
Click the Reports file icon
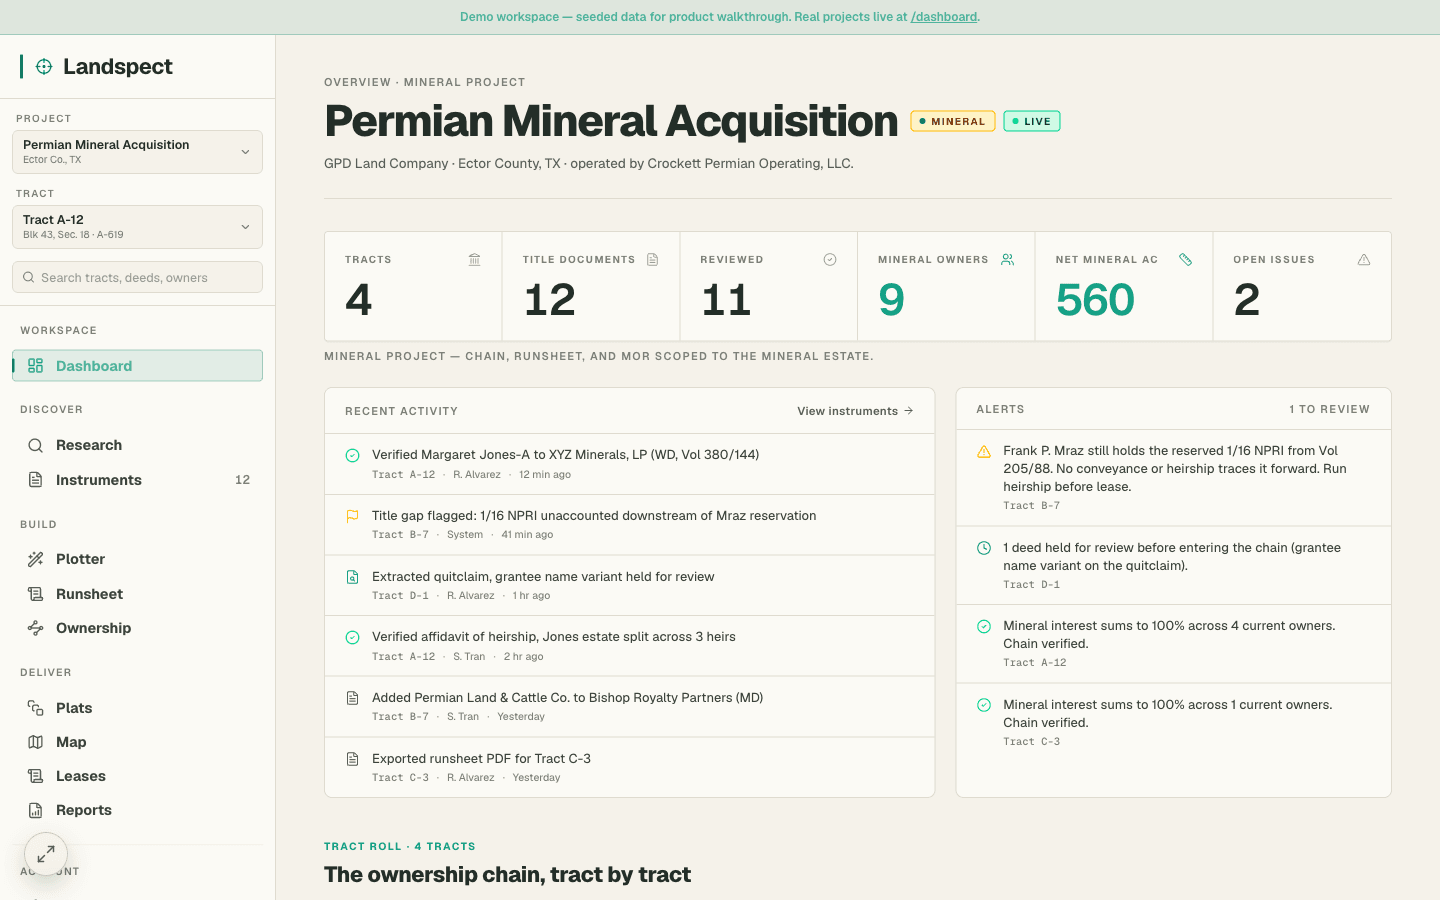pos(36,810)
